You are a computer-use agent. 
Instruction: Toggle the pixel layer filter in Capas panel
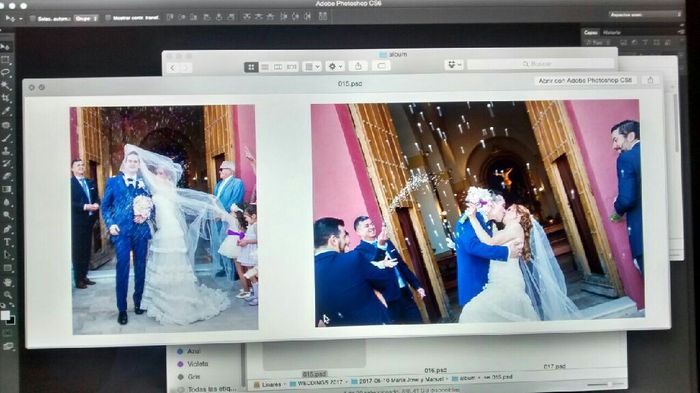623,42
